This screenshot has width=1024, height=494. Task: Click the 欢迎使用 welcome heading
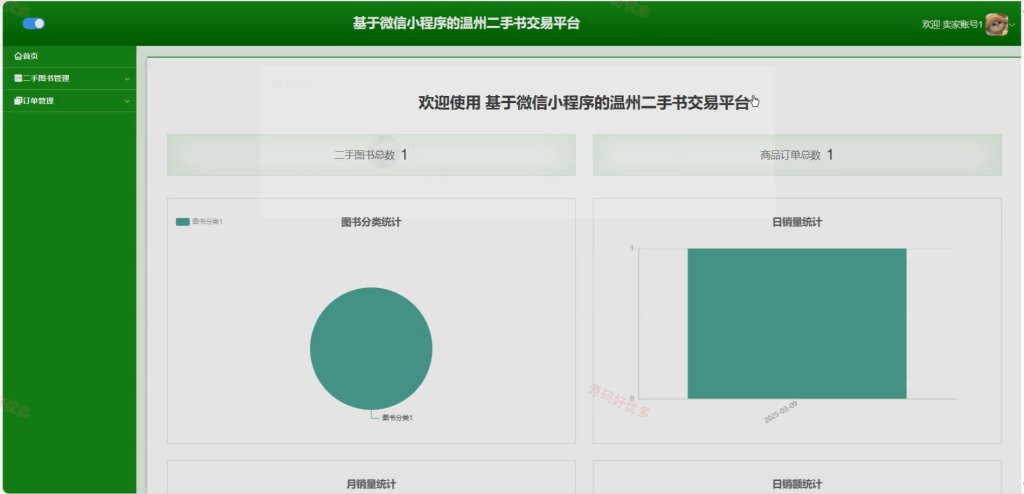pos(584,103)
